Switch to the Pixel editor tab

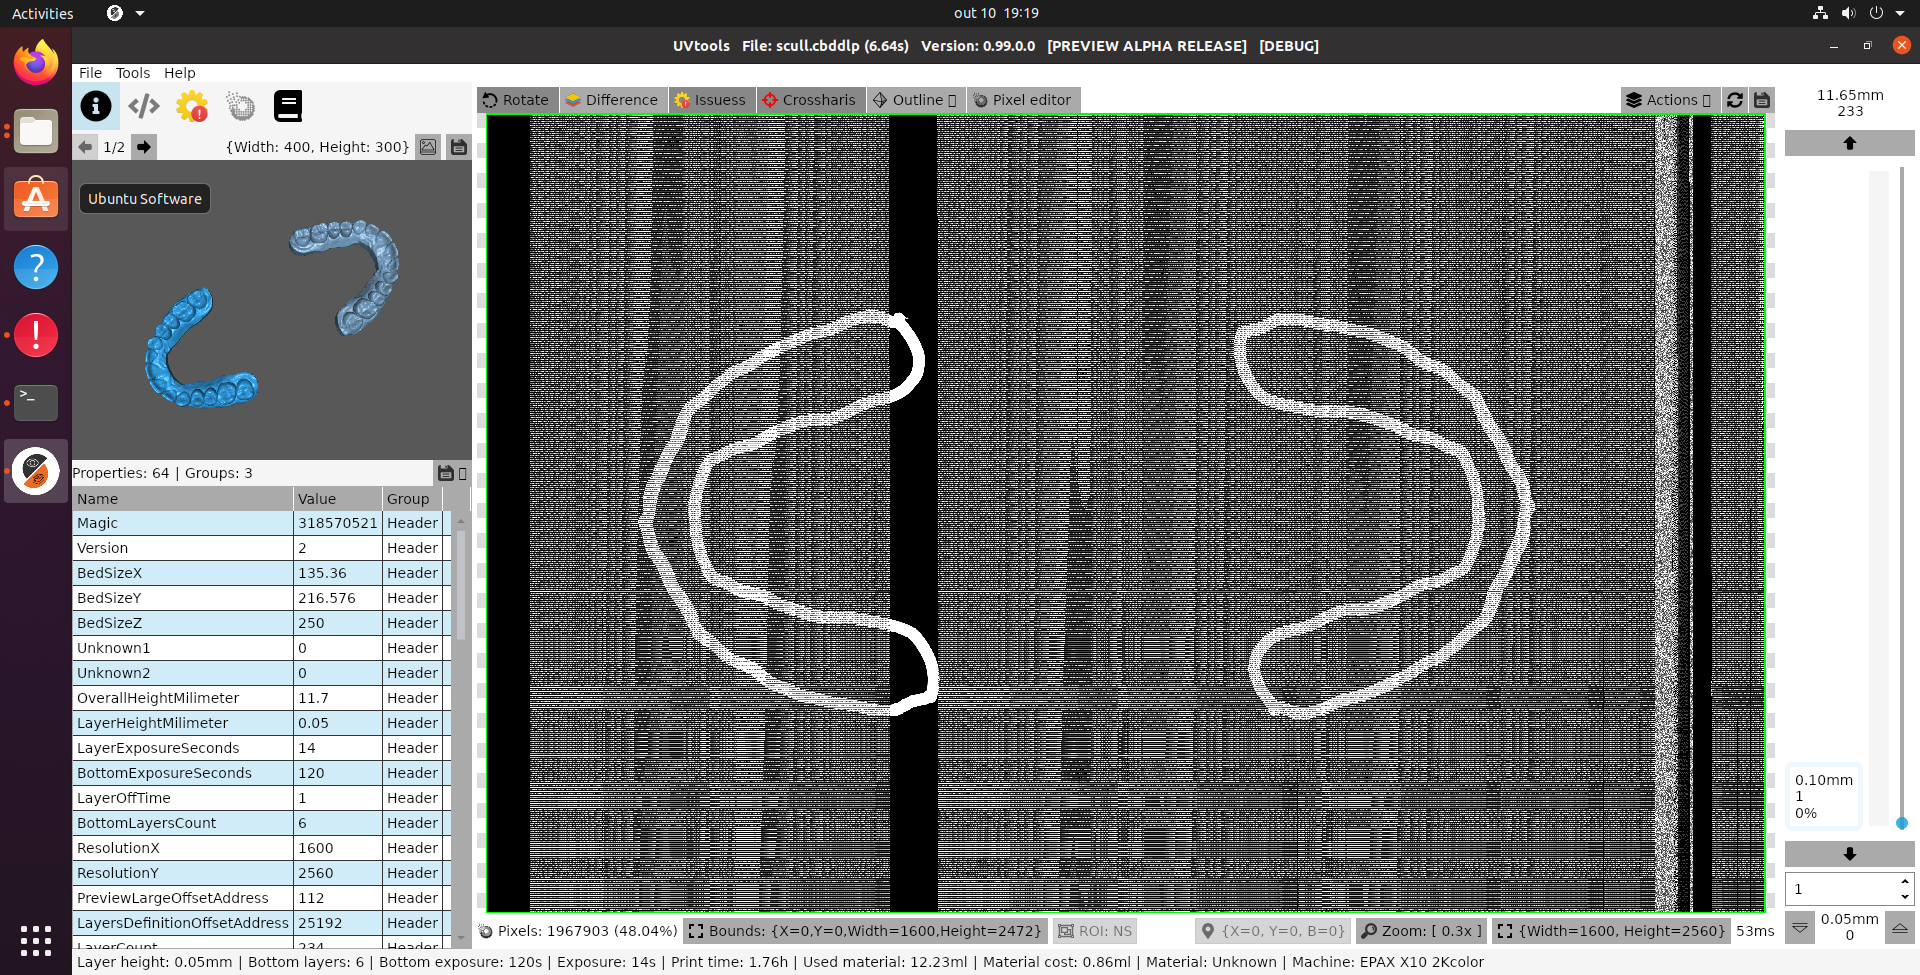(1022, 100)
